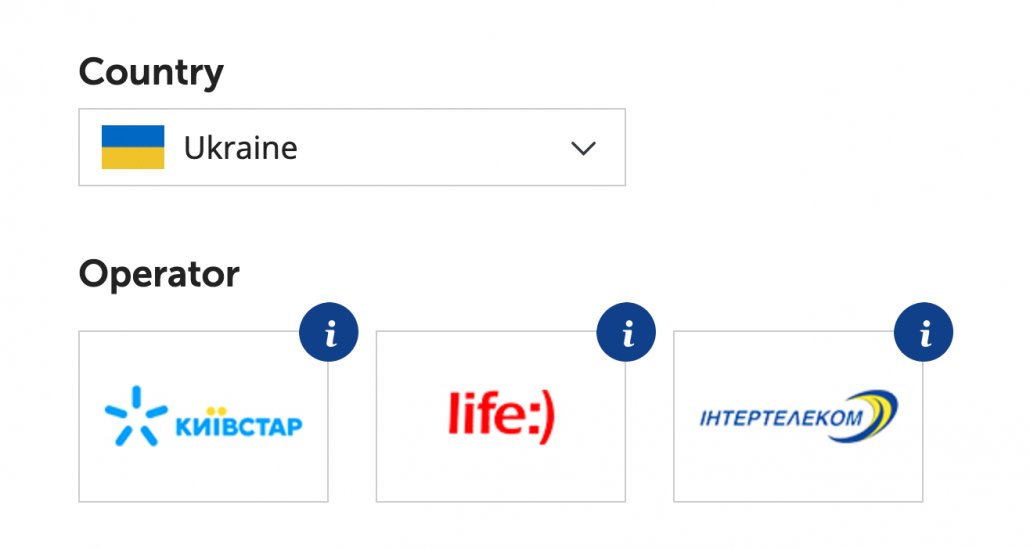Select Intertelecom as the operator
Image resolution: width=1030 pixels, height=548 pixels.
pyautogui.click(x=798, y=416)
